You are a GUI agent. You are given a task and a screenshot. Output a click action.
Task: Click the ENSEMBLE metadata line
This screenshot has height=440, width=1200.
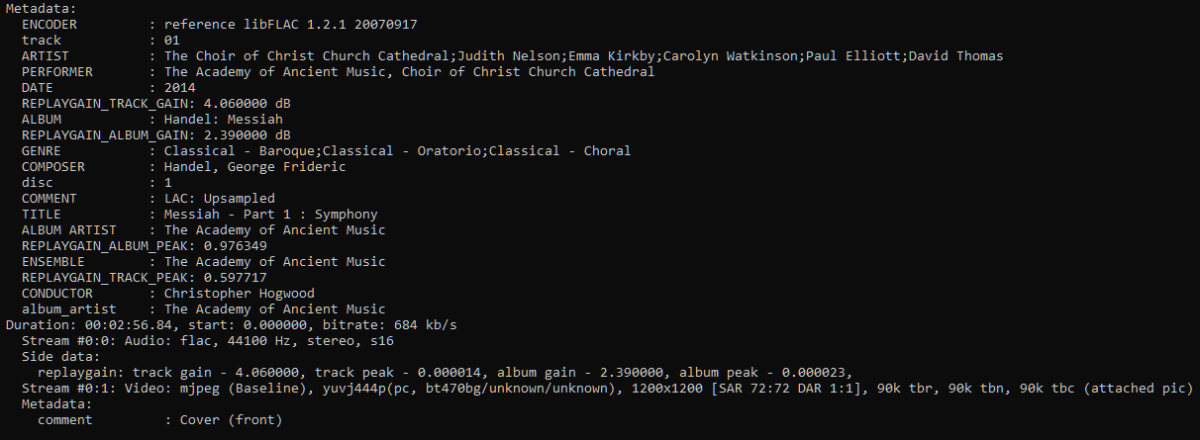tap(203, 263)
